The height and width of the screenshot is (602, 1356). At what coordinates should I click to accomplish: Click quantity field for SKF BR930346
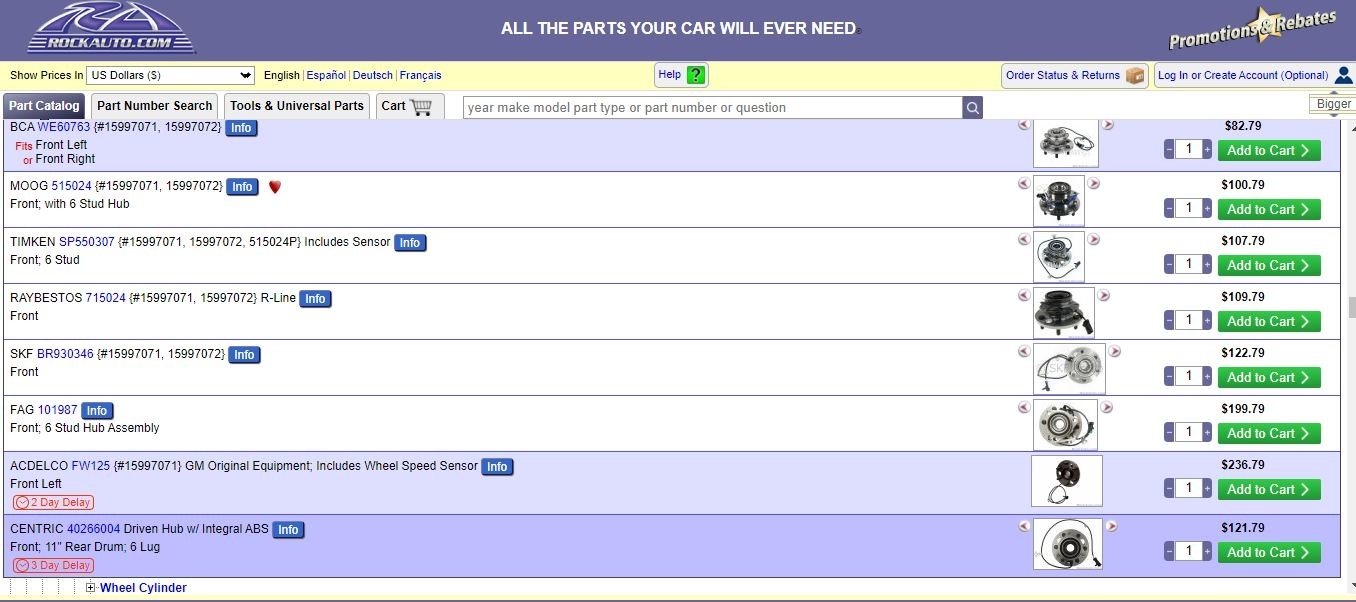(x=1188, y=376)
